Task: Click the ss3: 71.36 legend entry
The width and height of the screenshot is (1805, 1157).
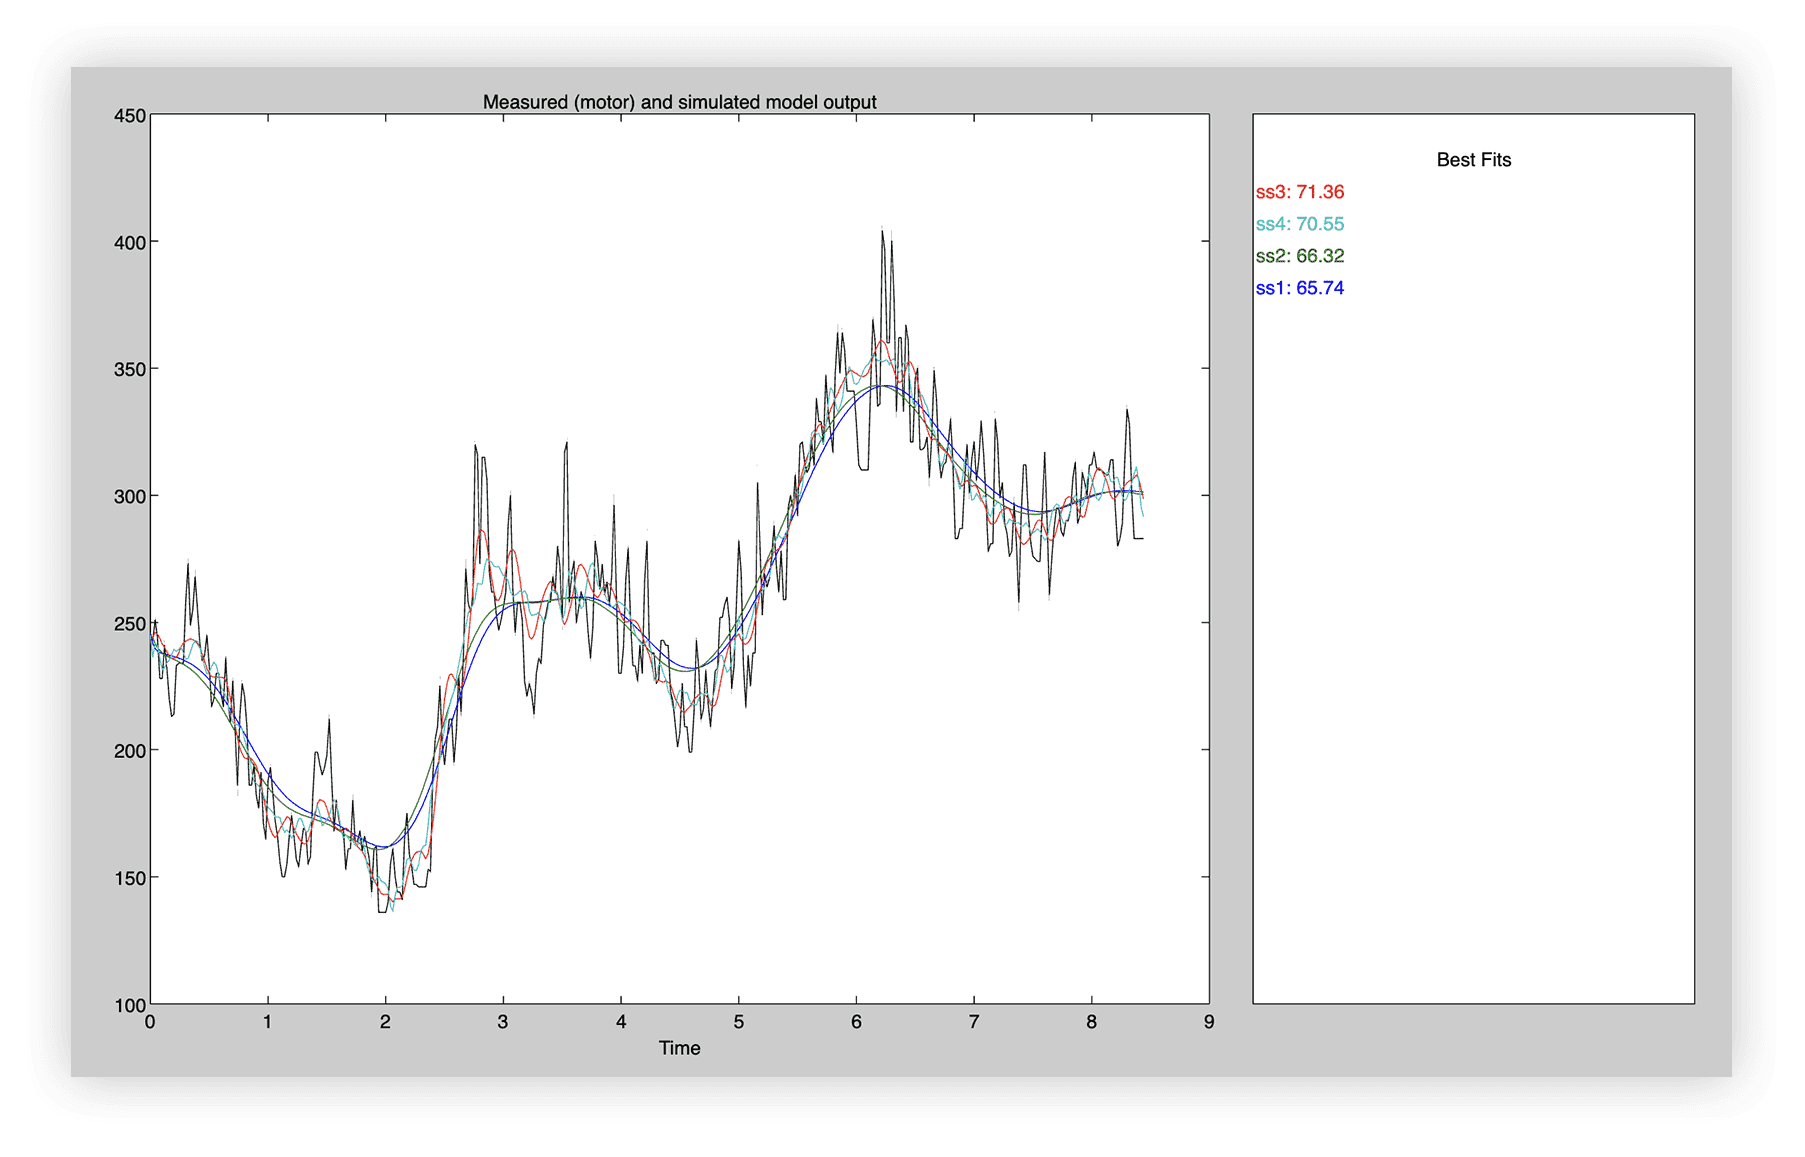Action: coord(1299,192)
